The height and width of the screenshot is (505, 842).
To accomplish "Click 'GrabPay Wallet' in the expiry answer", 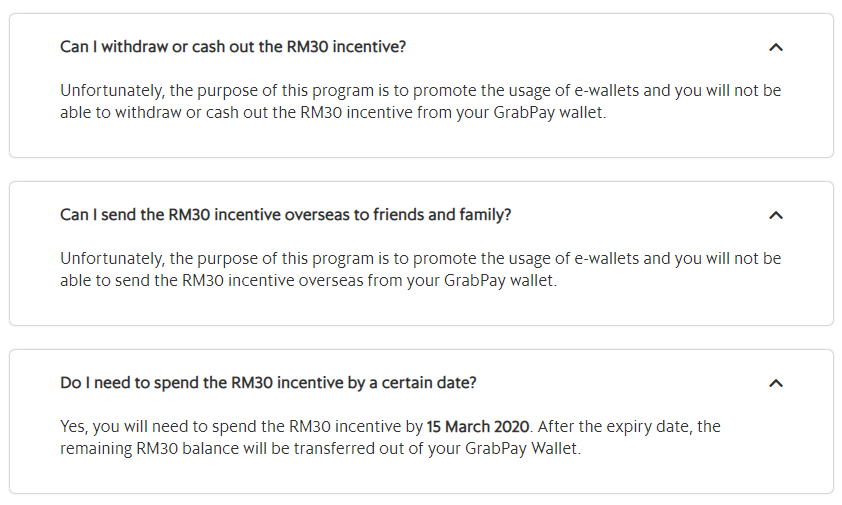I will point(520,449).
